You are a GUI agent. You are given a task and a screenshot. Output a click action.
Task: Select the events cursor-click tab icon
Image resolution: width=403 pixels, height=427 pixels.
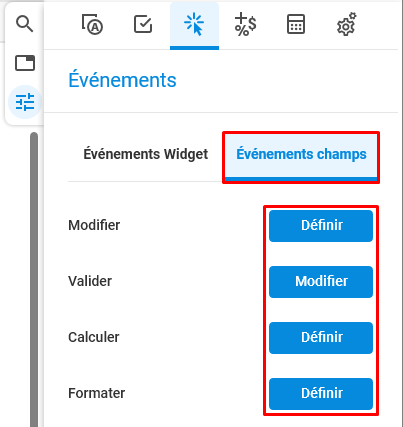194,25
